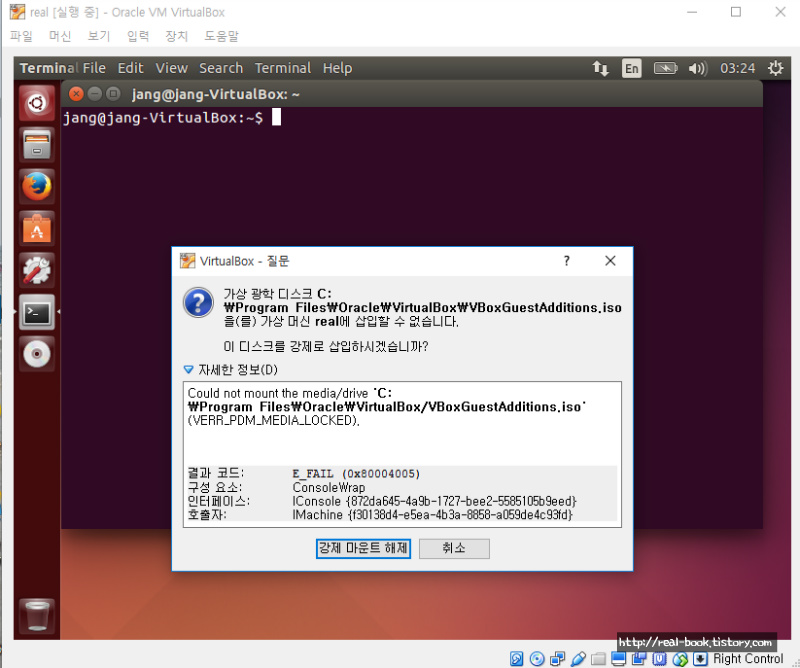The image size is (800, 668).
Task: Open the Files manager in dock
Action: tap(37, 144)
